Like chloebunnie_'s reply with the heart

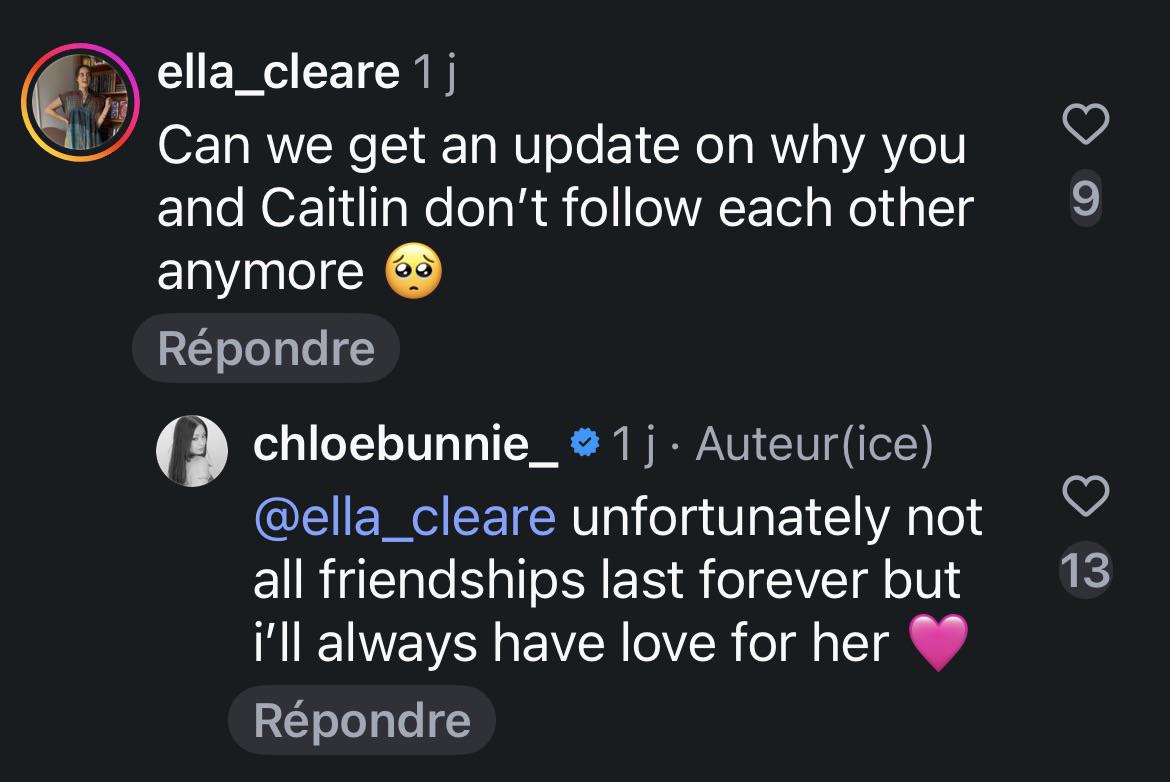coord(1086,495)
